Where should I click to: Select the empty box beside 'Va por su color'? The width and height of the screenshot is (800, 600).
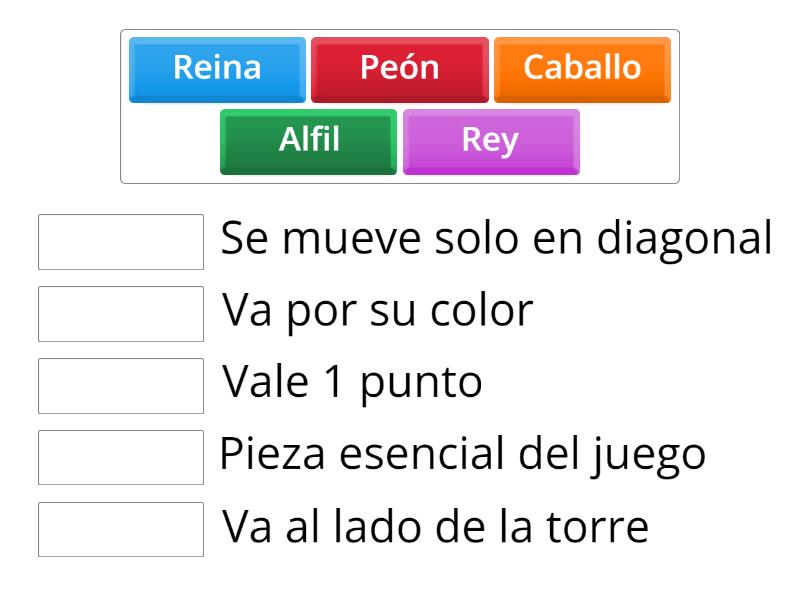point(121,314)
